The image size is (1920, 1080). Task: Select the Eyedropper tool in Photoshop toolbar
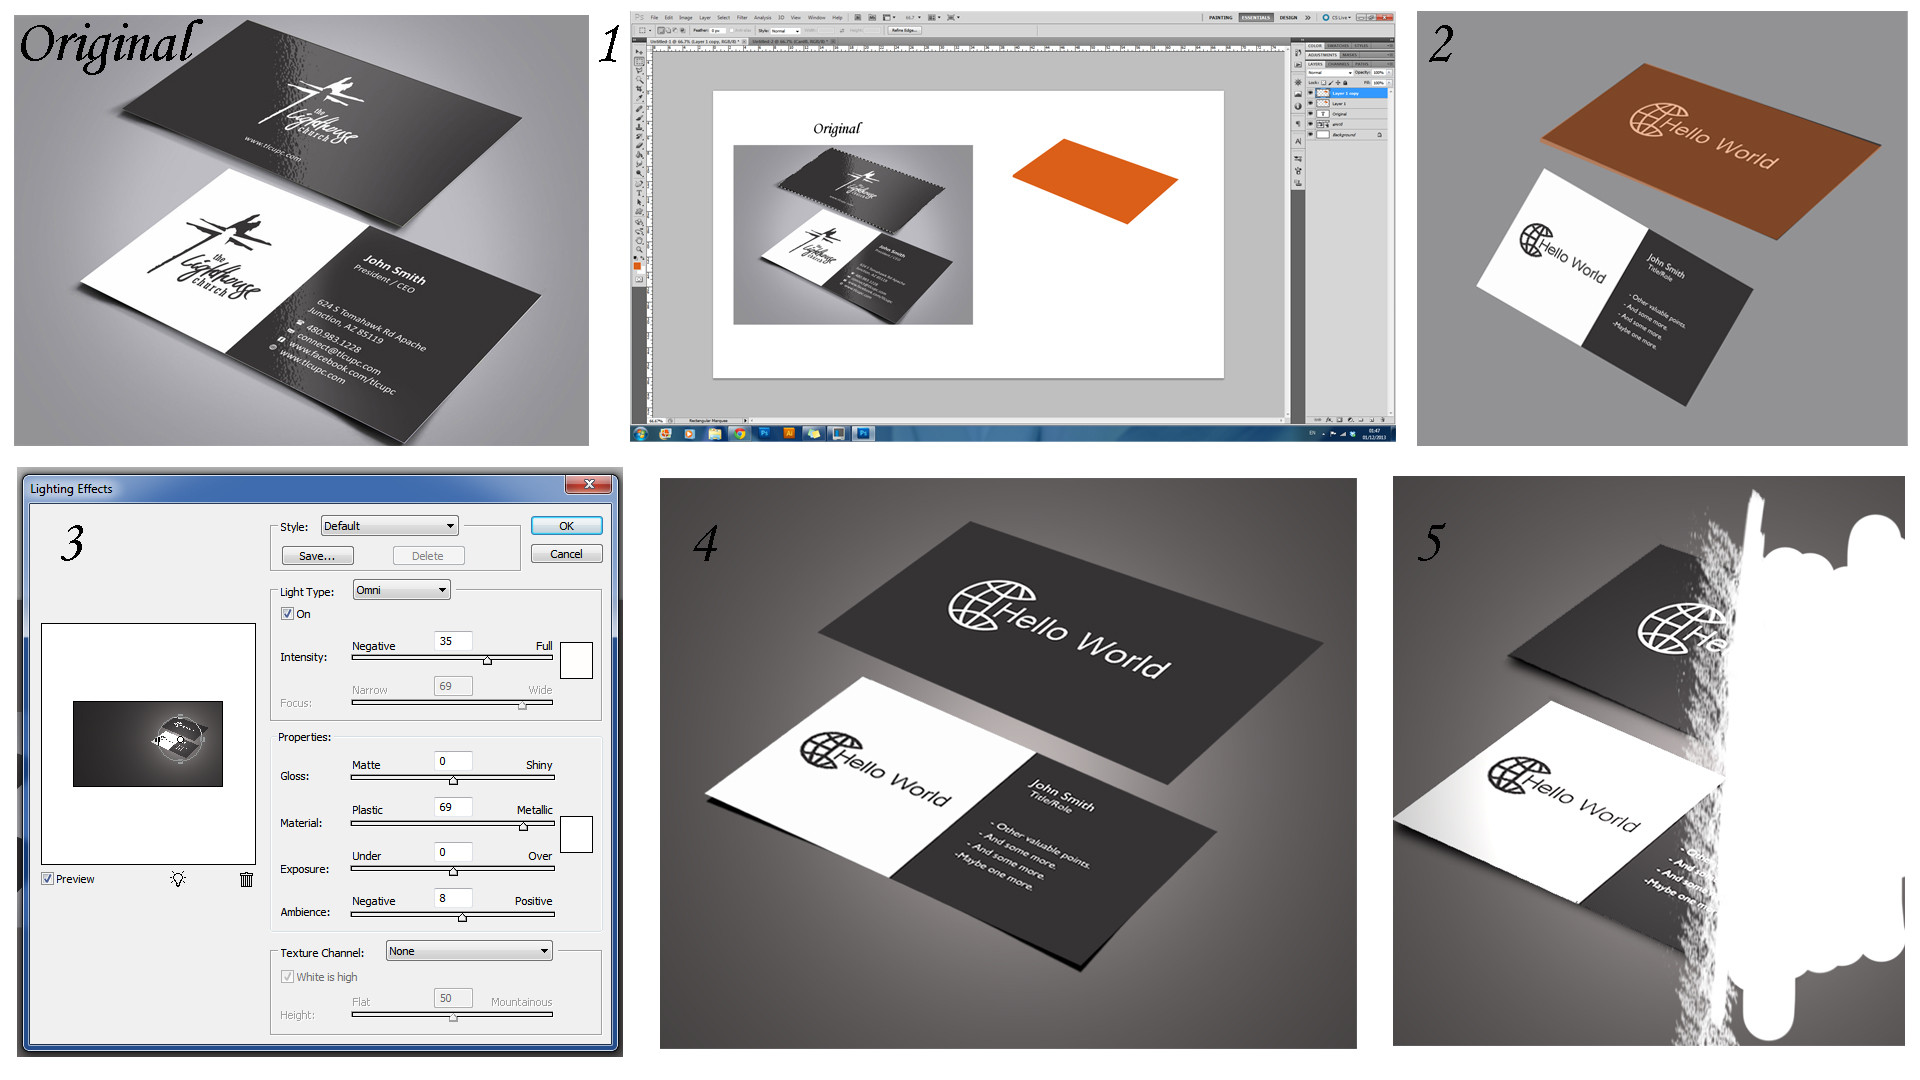(x=639, y=97)
